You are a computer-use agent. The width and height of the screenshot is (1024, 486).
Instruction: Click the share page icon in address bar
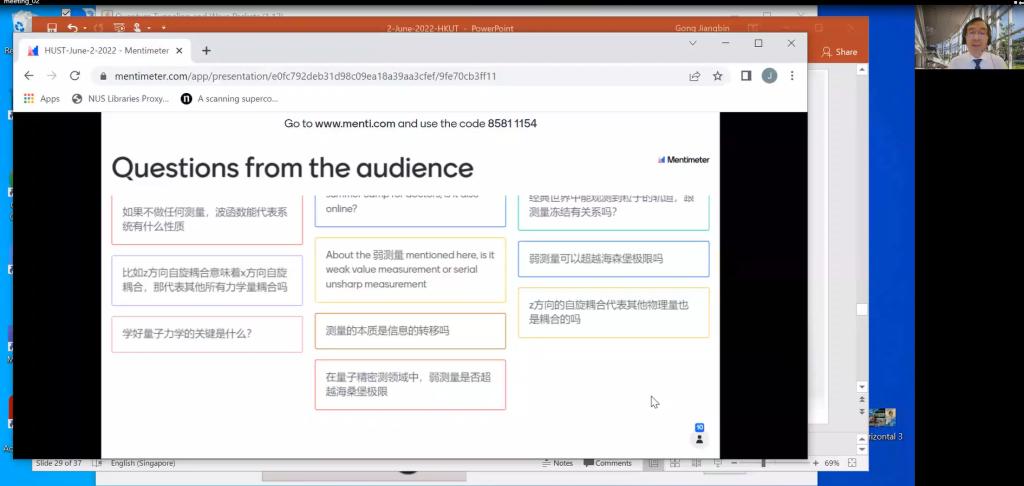click(x=694, y=76)
